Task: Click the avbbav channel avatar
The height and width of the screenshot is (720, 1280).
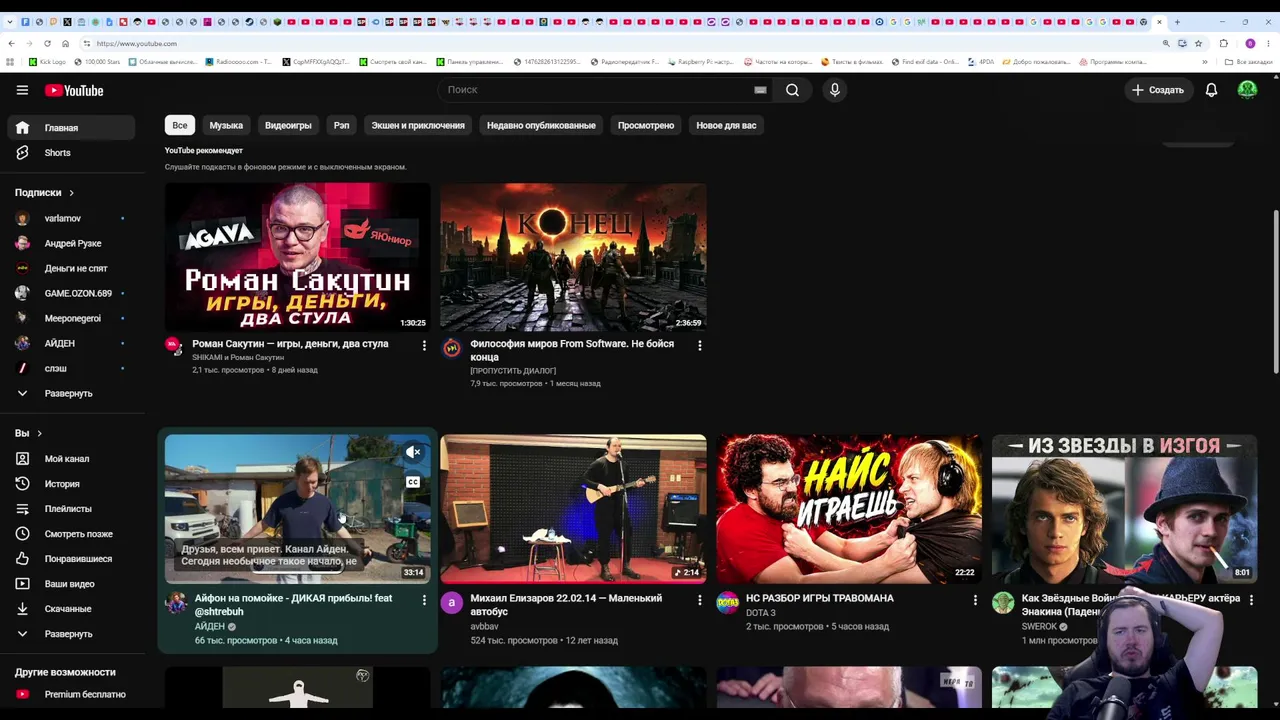Action: 452,603
